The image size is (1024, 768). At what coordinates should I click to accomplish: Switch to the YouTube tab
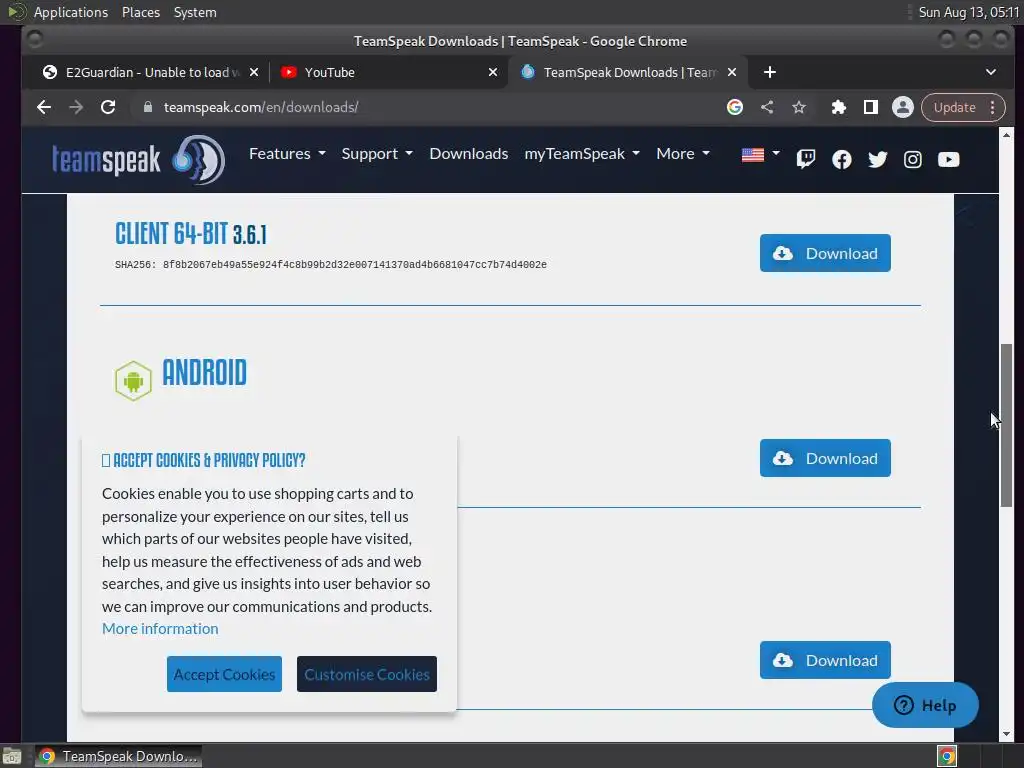tap(387, 72)
